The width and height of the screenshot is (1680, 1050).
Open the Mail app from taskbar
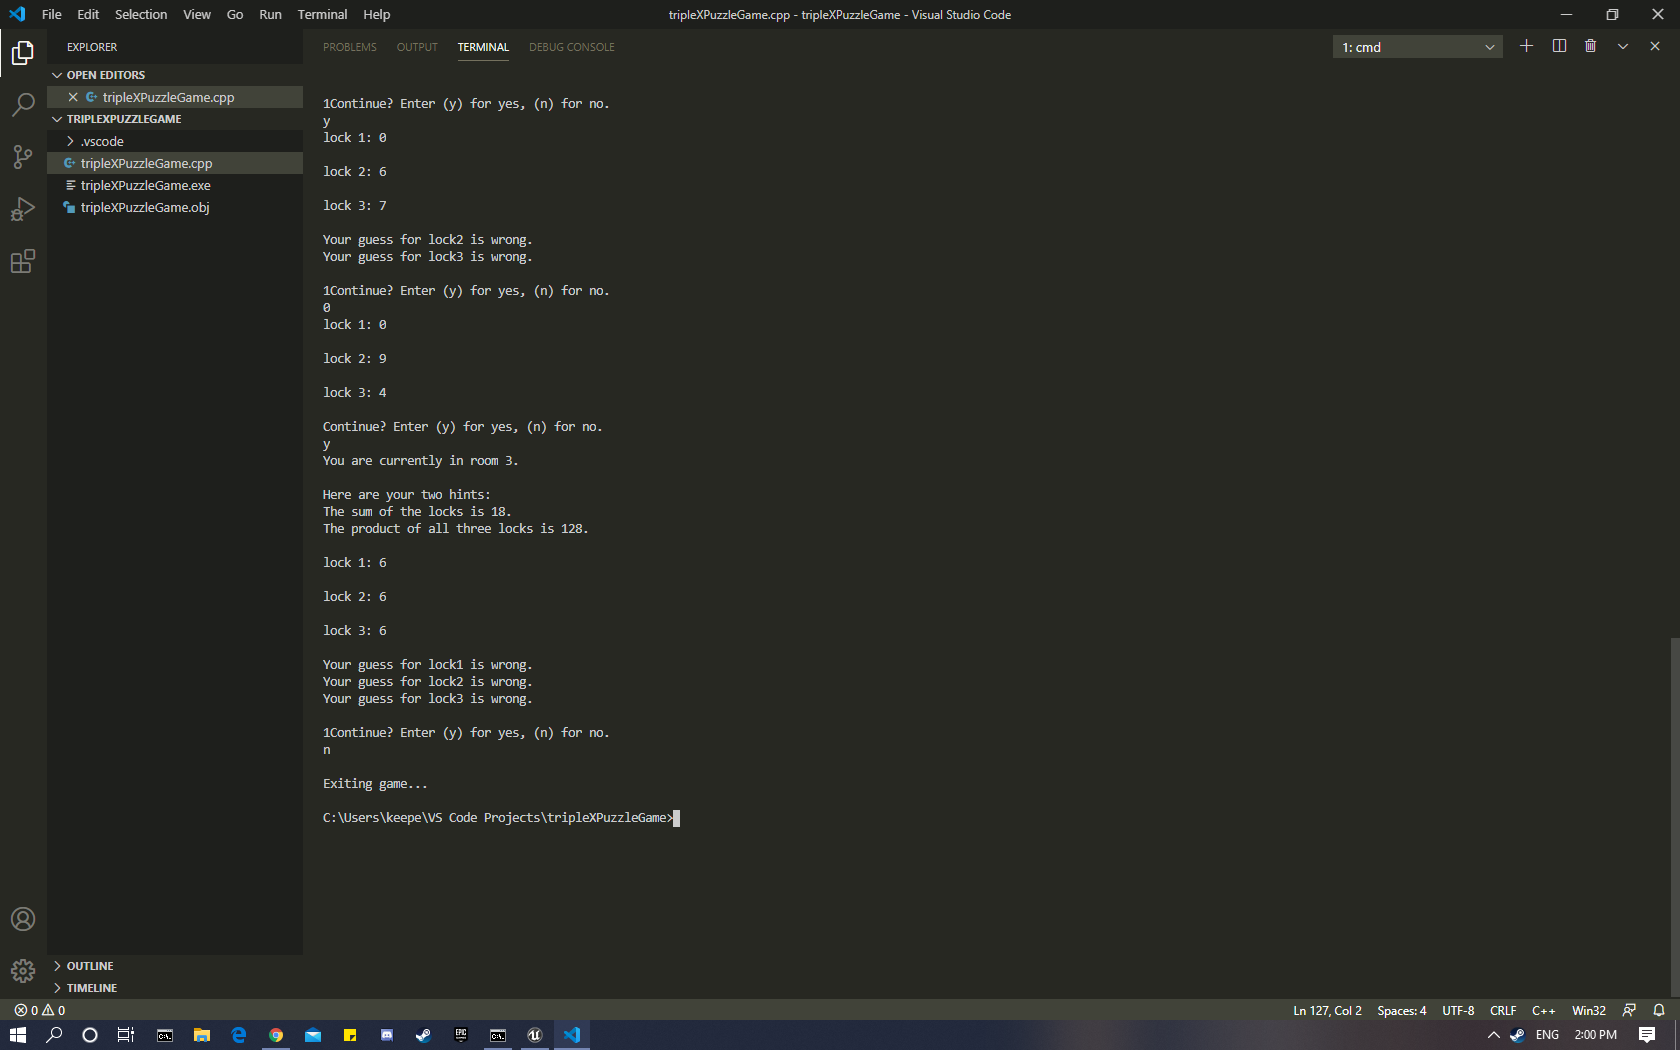coord(313,1035)
